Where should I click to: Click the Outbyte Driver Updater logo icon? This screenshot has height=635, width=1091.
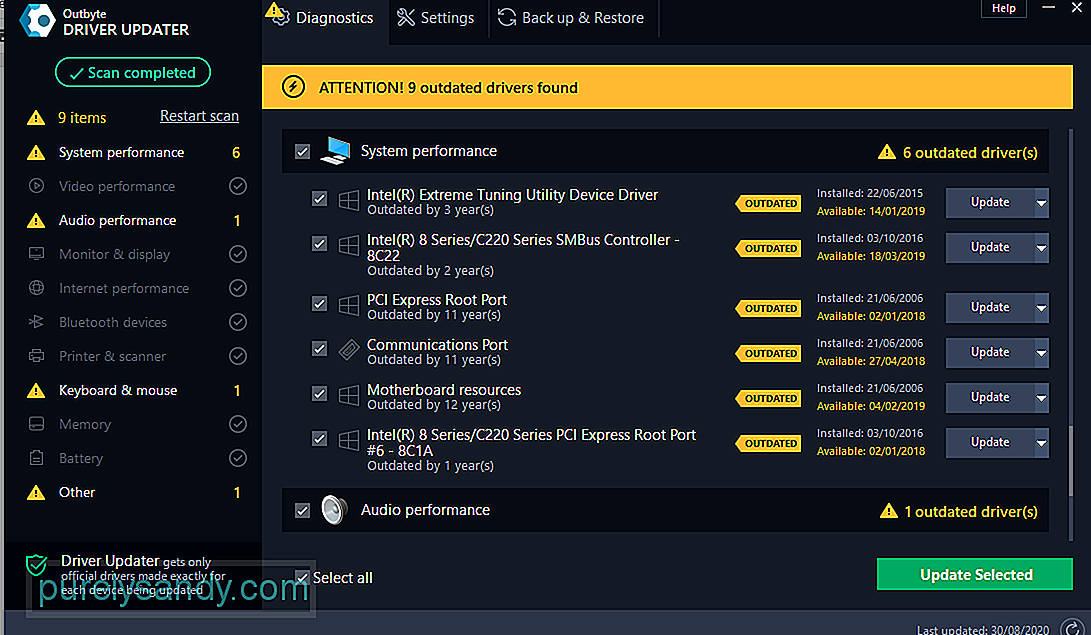37,20
